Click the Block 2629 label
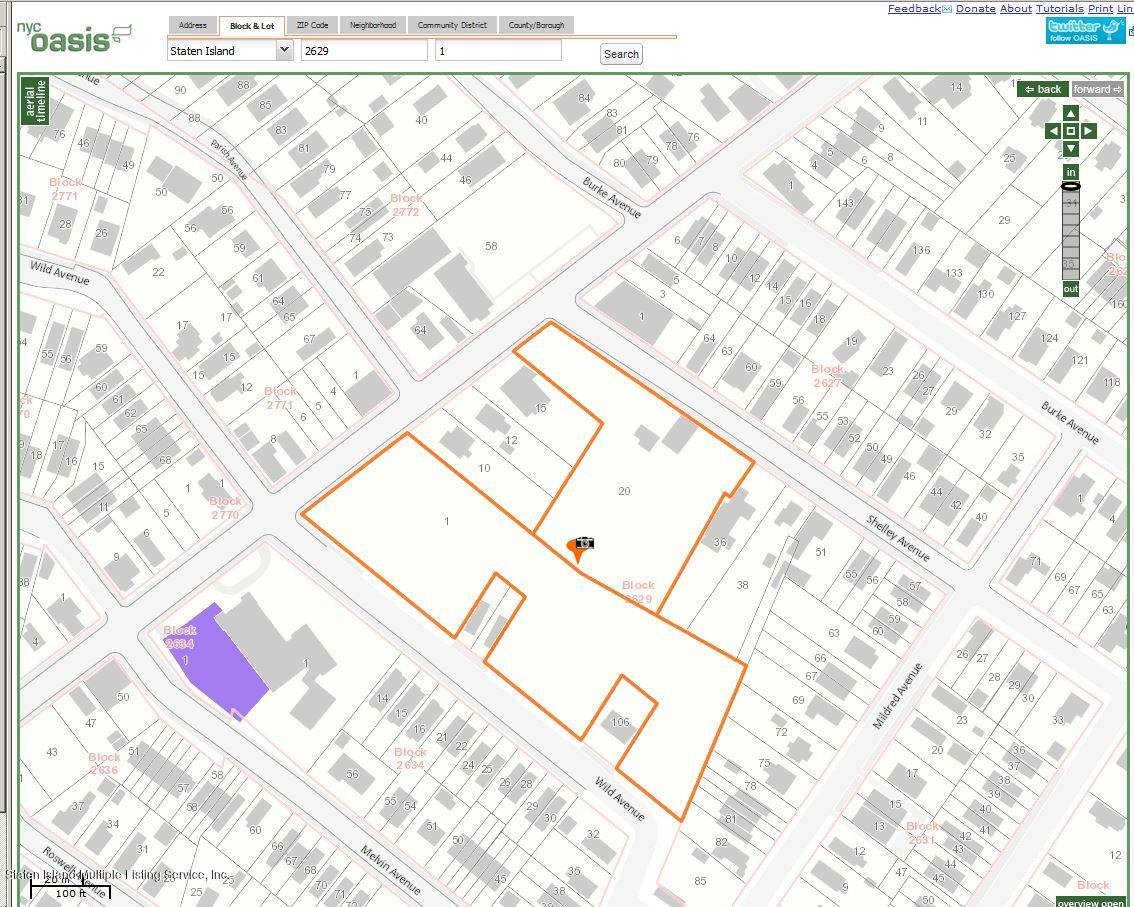The height and width of the screenshot is (907, 1134). [x=638, y=592]
